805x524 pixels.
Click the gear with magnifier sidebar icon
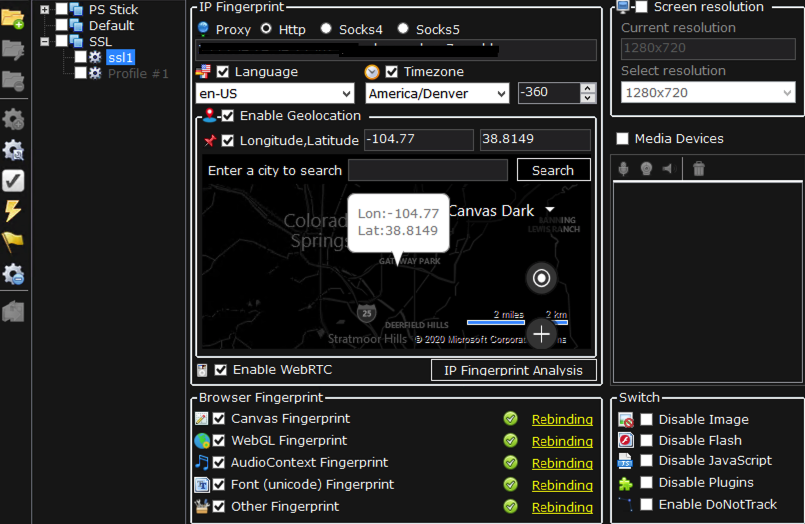pos(13,151)
